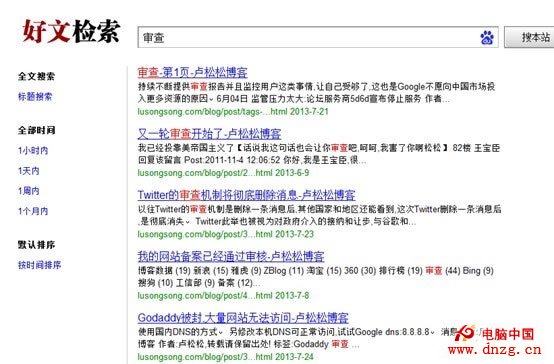Select 全文搜索 search mode
Image resolution: width=554 pixels, height=364 pixels.
click(36, 76)
